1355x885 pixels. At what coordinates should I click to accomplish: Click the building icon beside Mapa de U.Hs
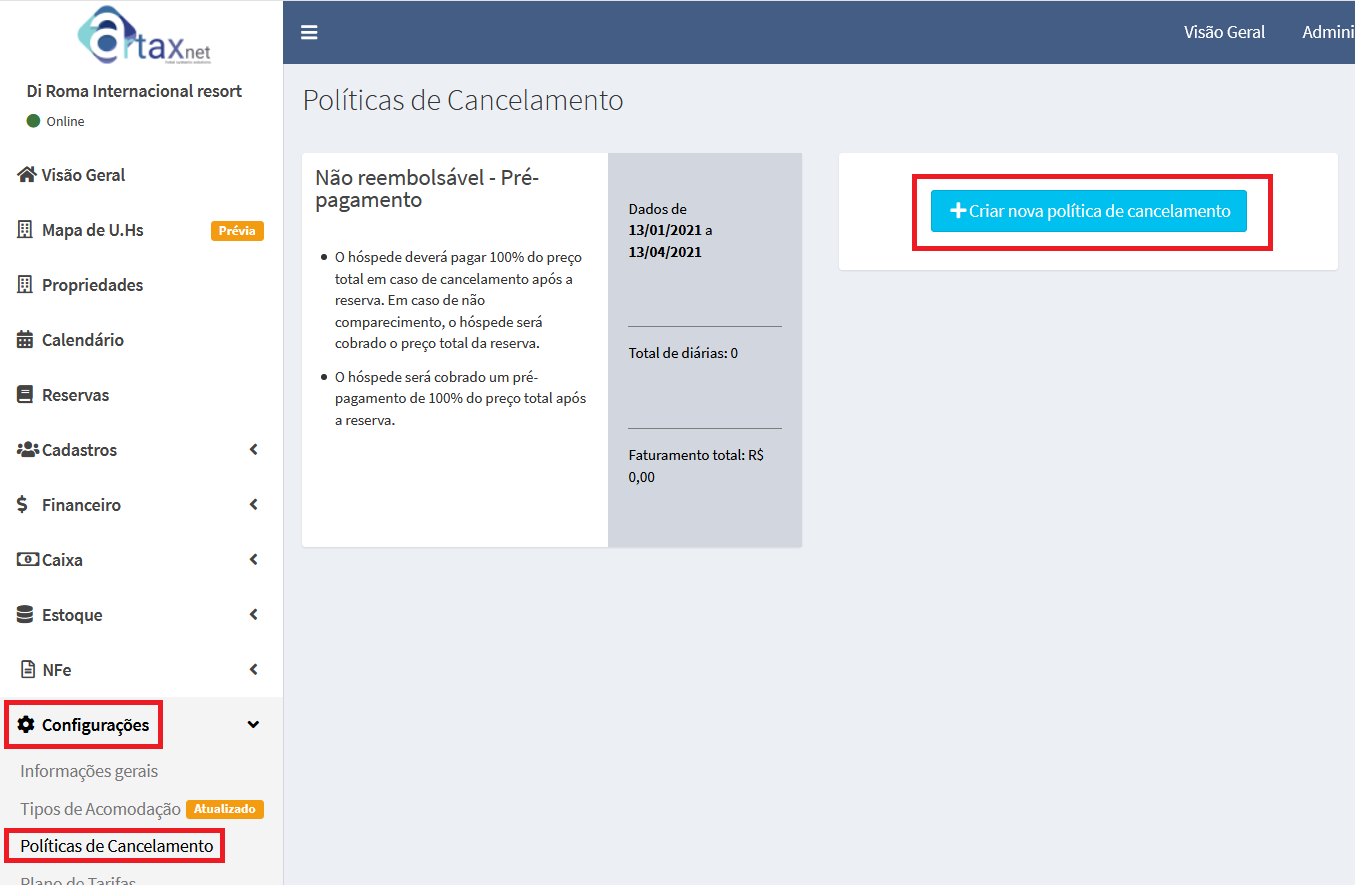[x=25, y=230]
